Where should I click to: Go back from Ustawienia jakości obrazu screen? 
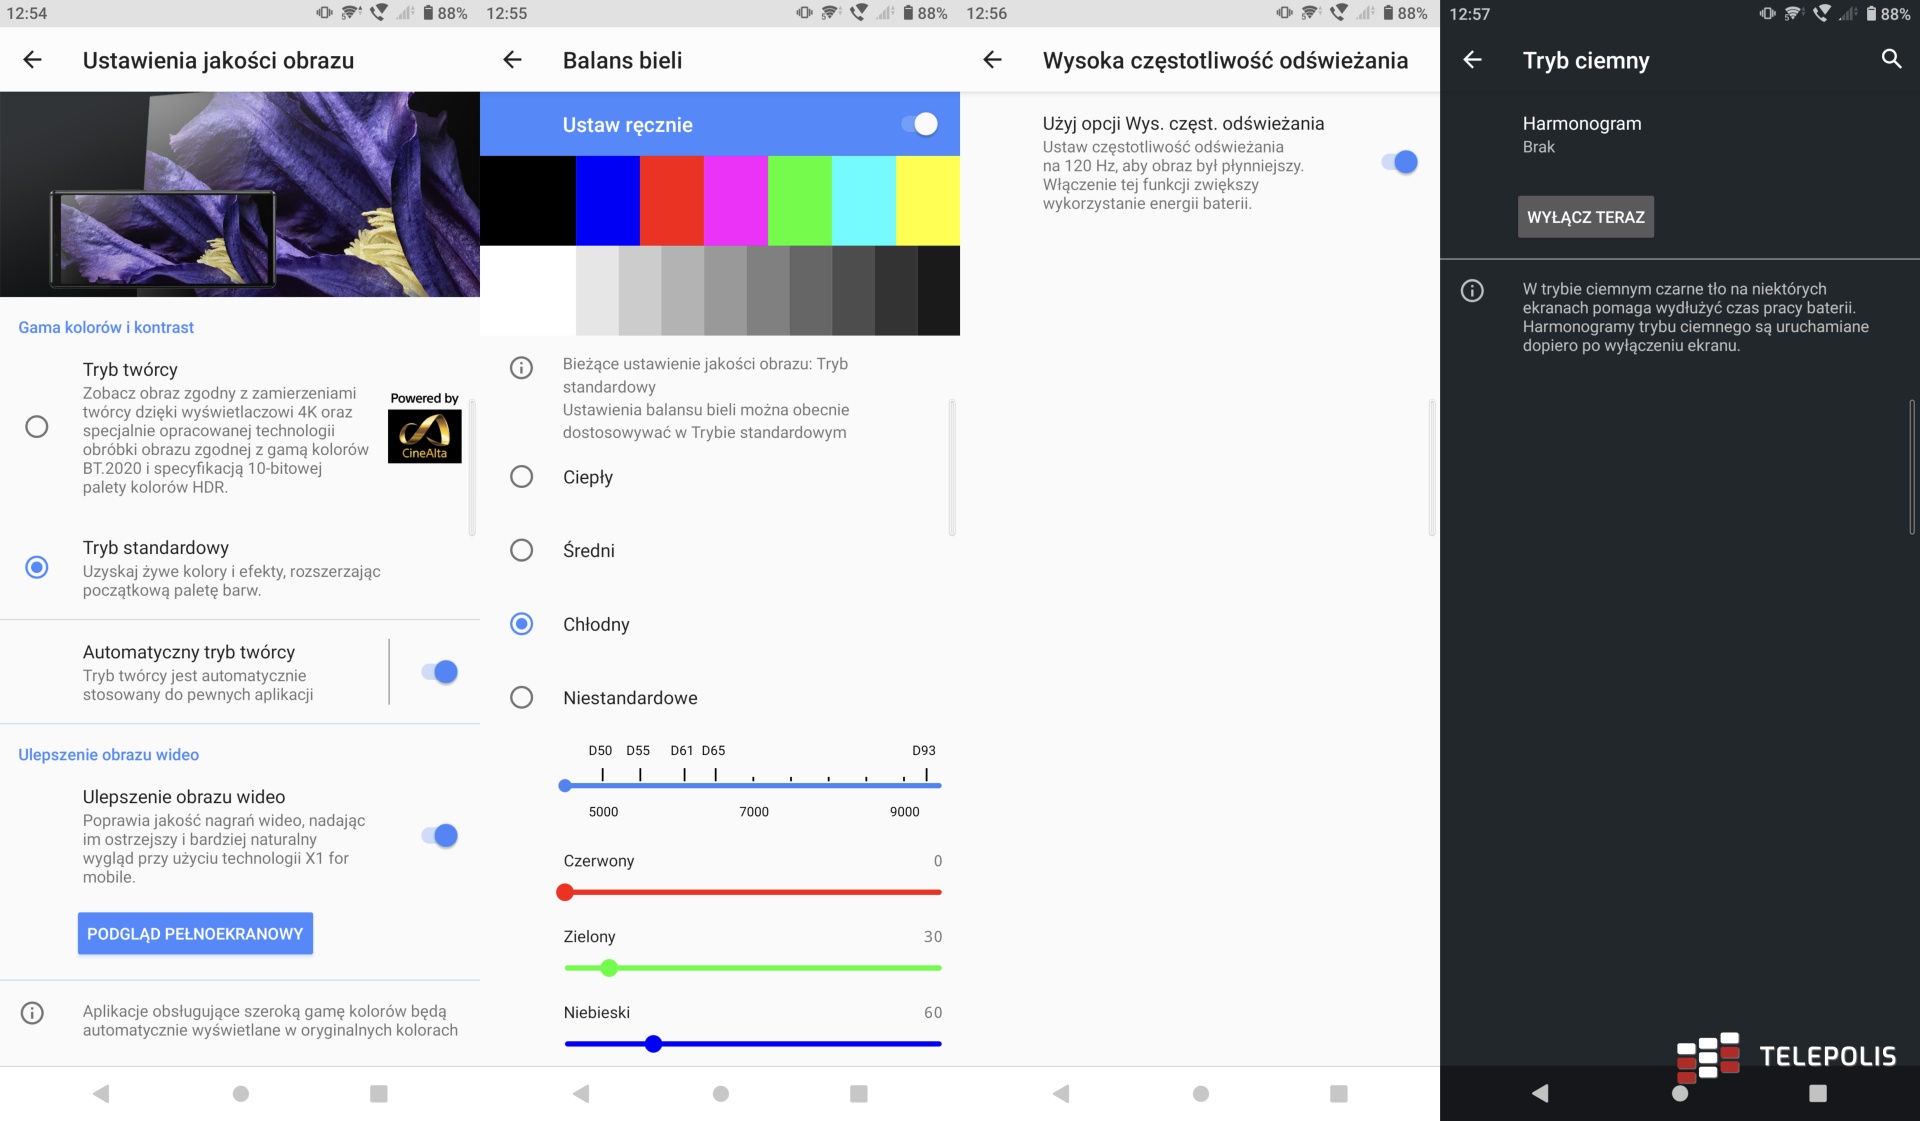(32, 60)
